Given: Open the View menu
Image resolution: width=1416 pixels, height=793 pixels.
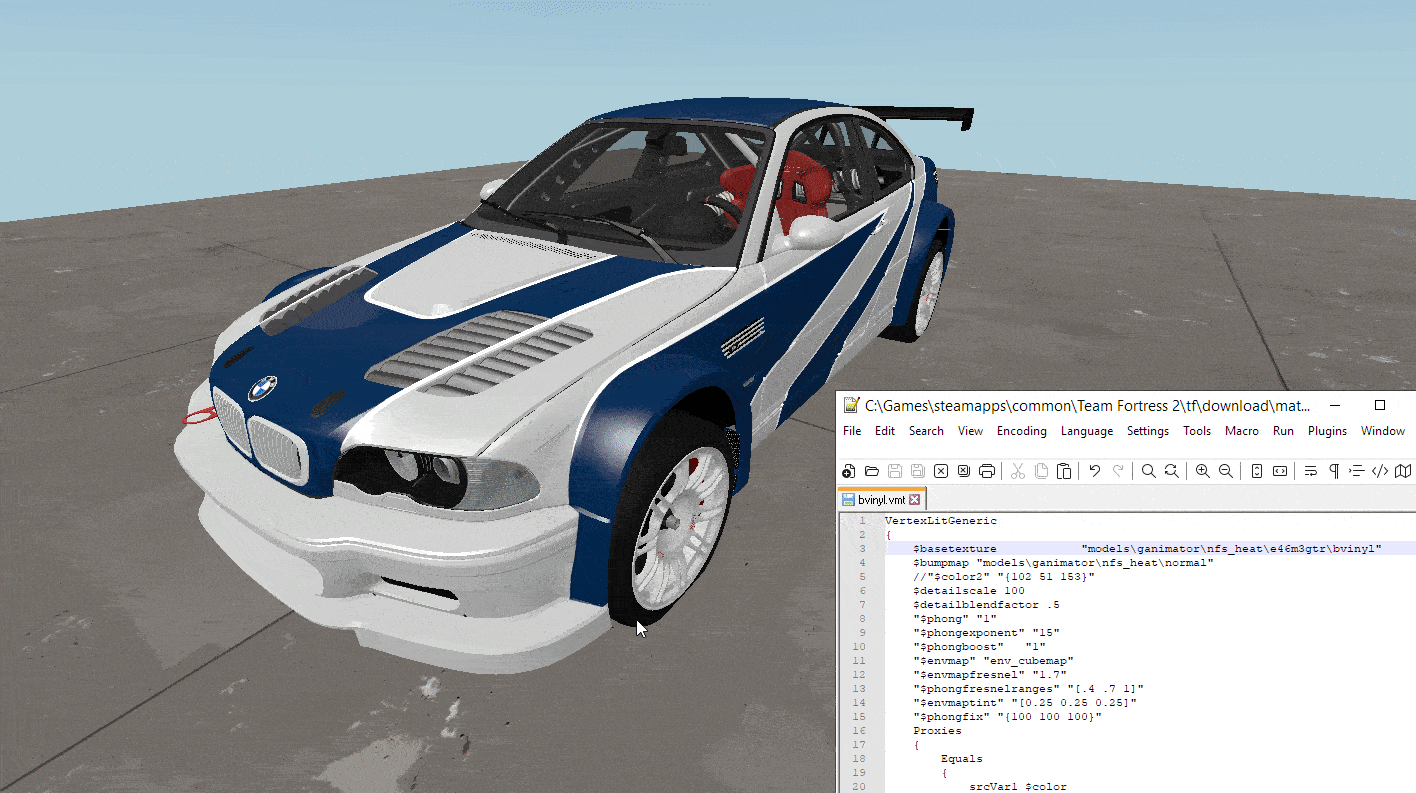Looking at the screenshot, I should (971, 431).
